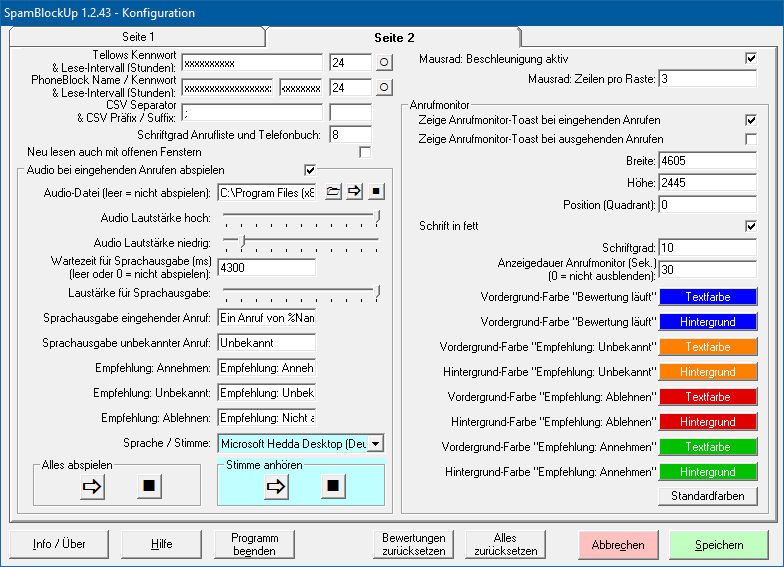Click the PhoneBlock test circle button
The height and width of the screenshot is (567, 784).
tap(384, 88)
